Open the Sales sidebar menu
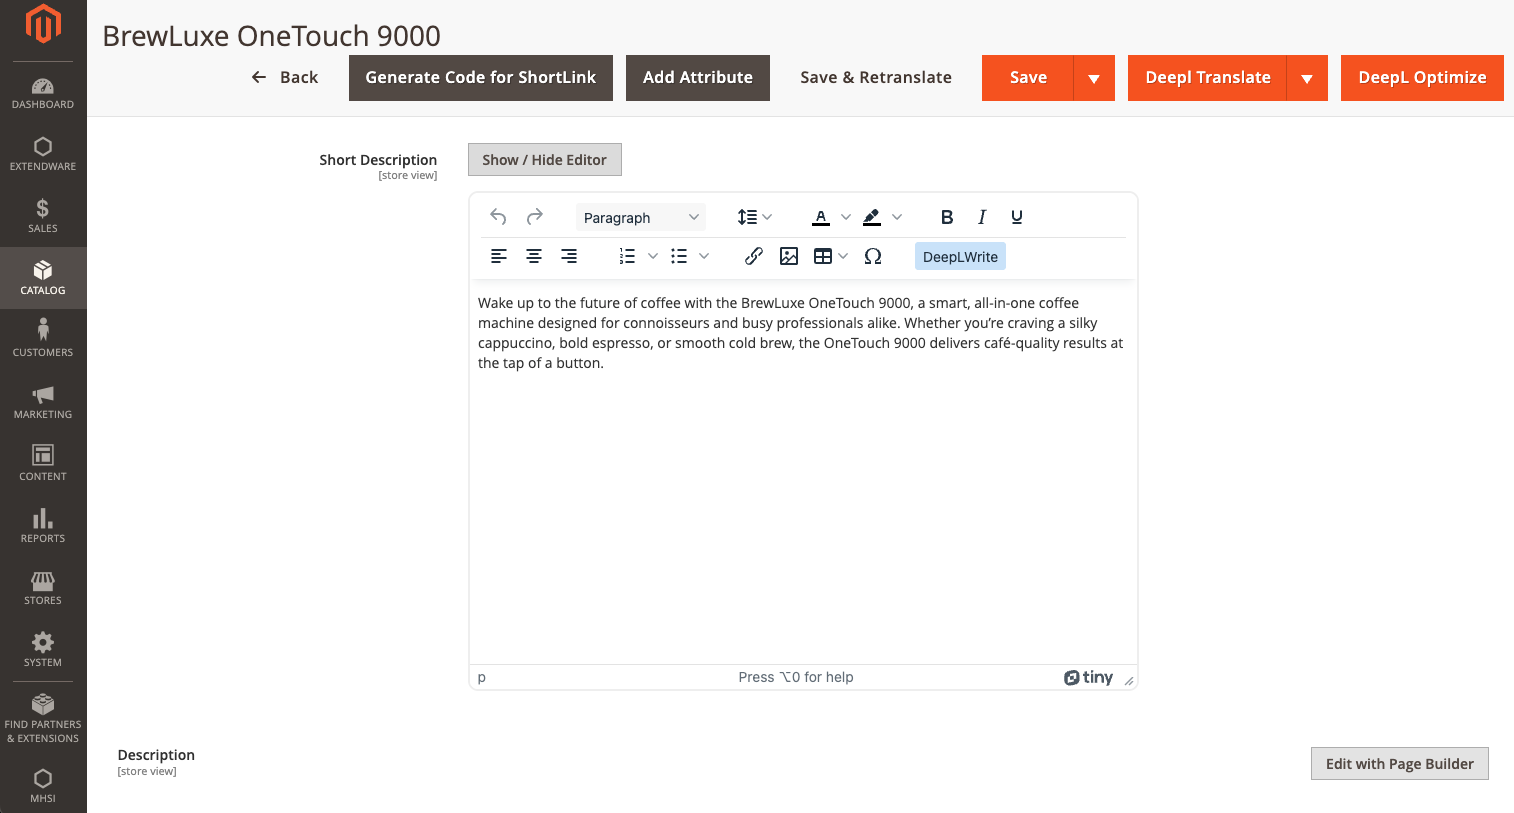Screen dimensions: 1514x813 (x=43, y=216)
